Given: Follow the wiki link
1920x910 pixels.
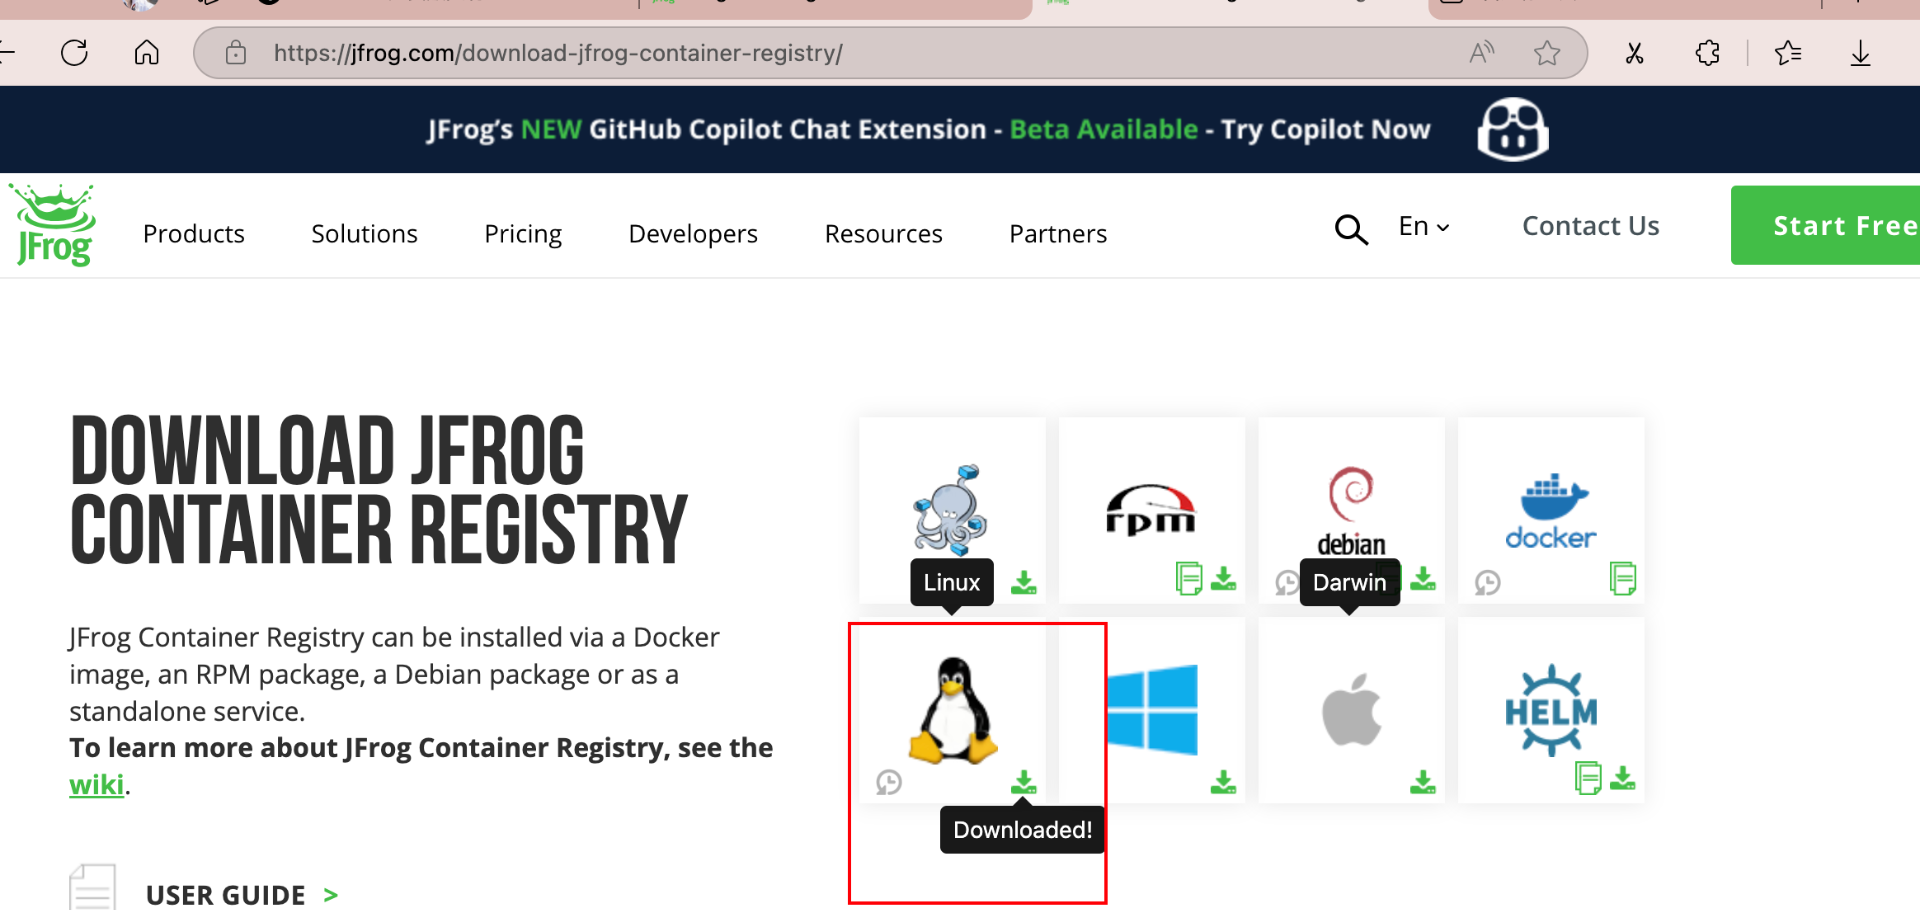Looking at the screenshot, I should click(x=96, y=785).
